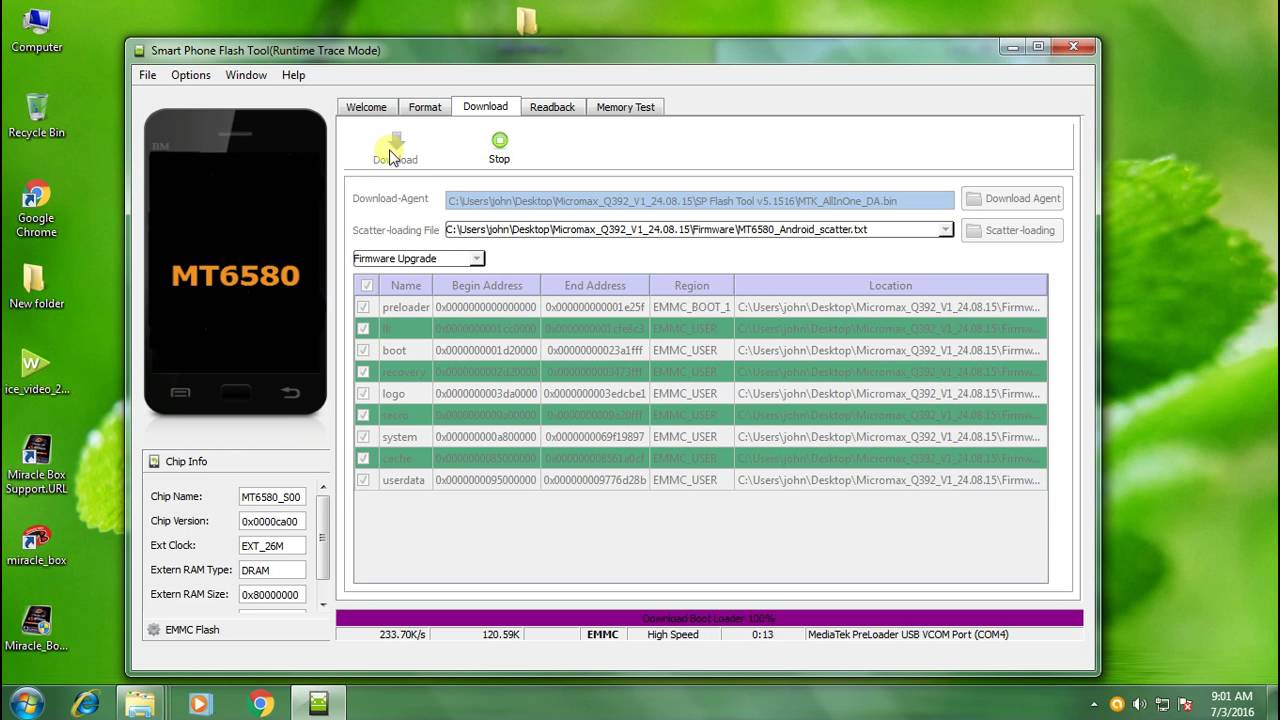Click the MediaTek PreLoader USB VCOM Port status text
1280x720 pixels.
coord(908,635)
